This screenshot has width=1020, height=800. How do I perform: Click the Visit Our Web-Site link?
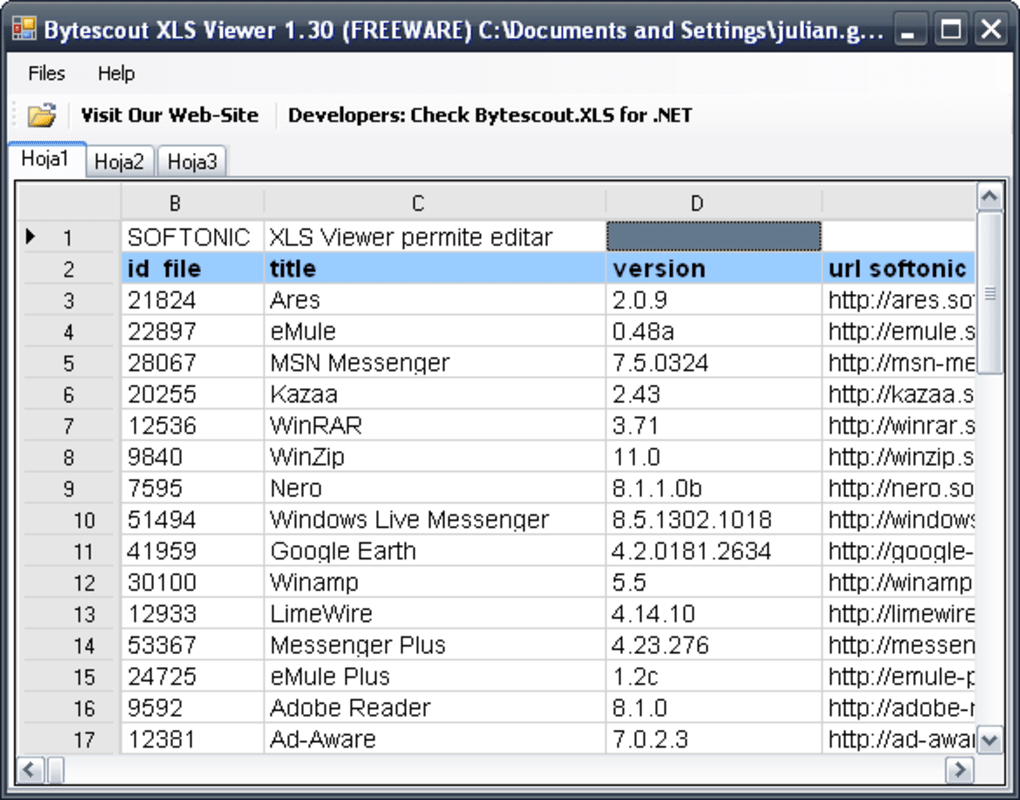pyautogui.click(x=169, y=114)
